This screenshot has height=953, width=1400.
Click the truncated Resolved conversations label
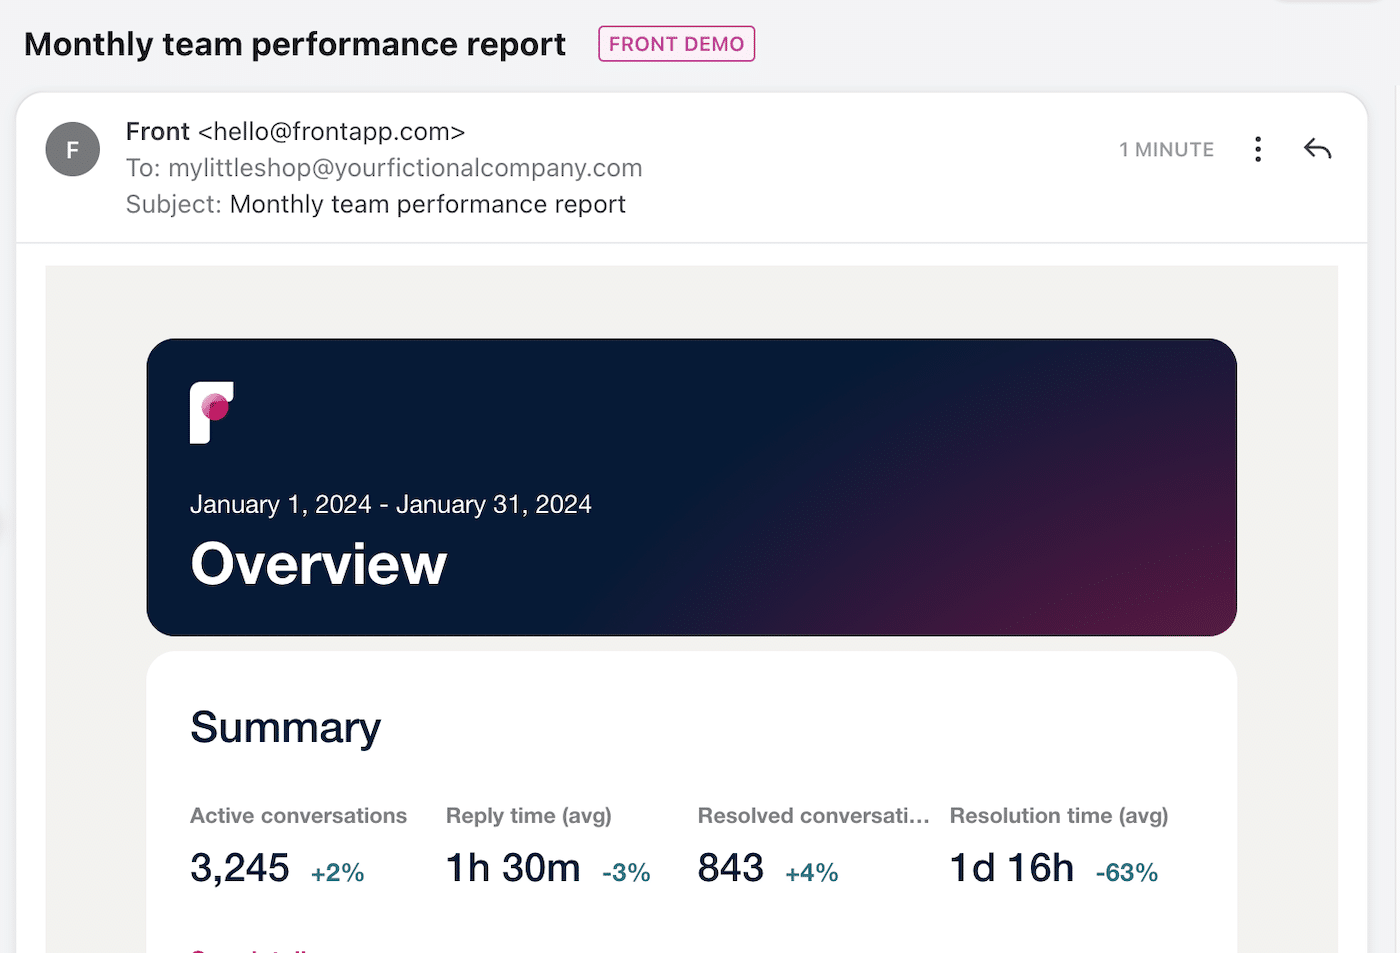[813, 815]
